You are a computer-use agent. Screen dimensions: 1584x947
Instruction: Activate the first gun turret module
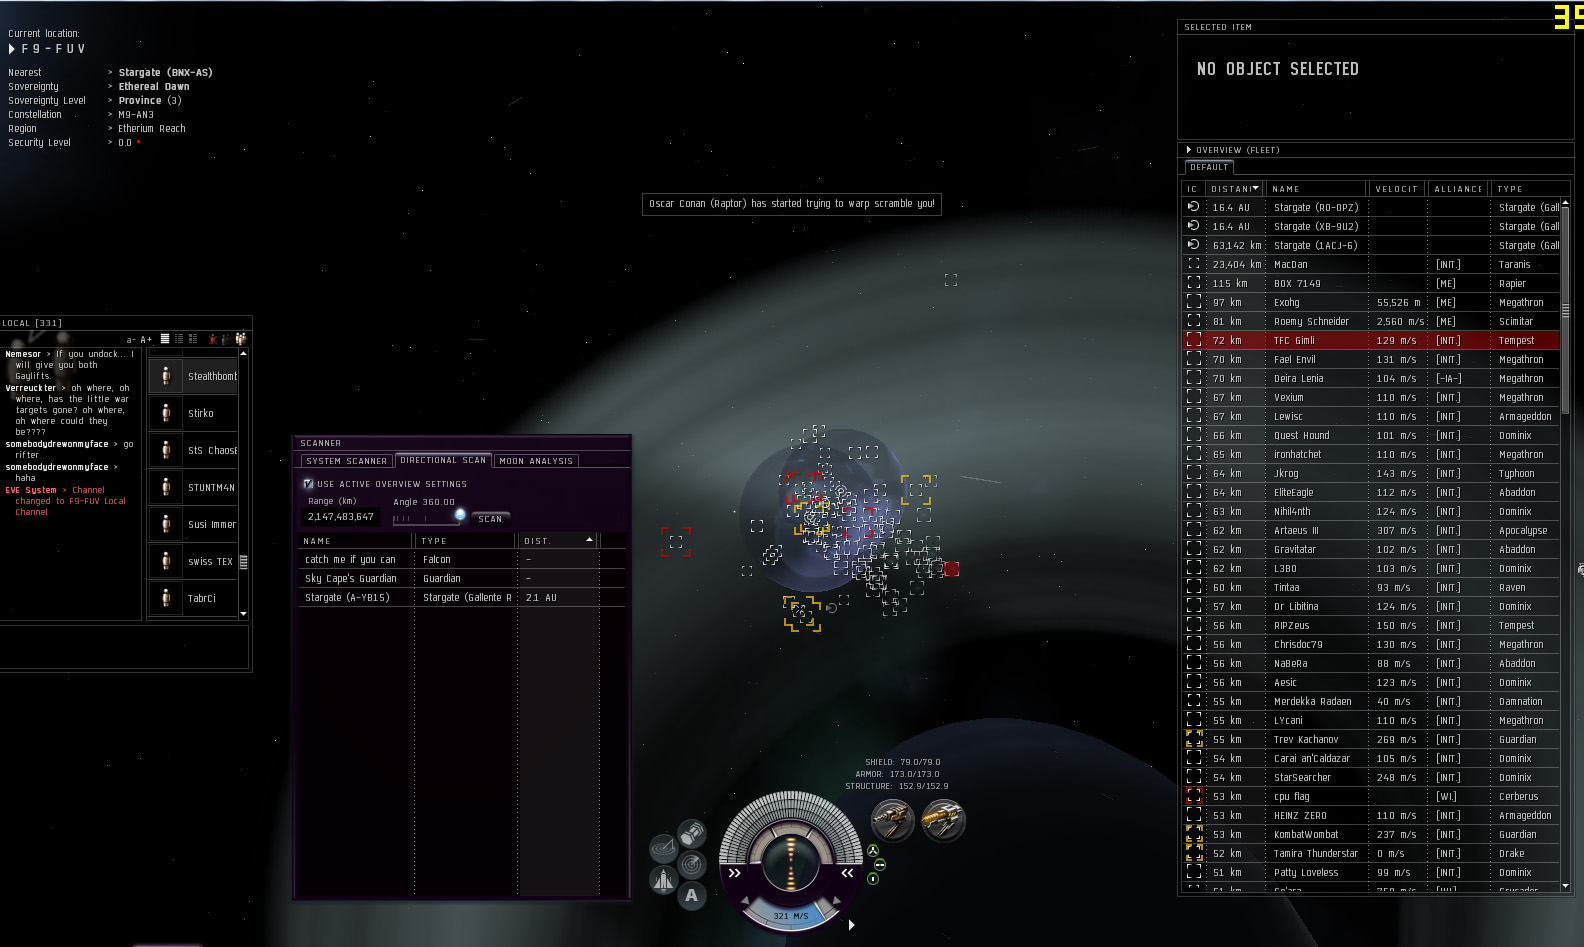point(892,821)
